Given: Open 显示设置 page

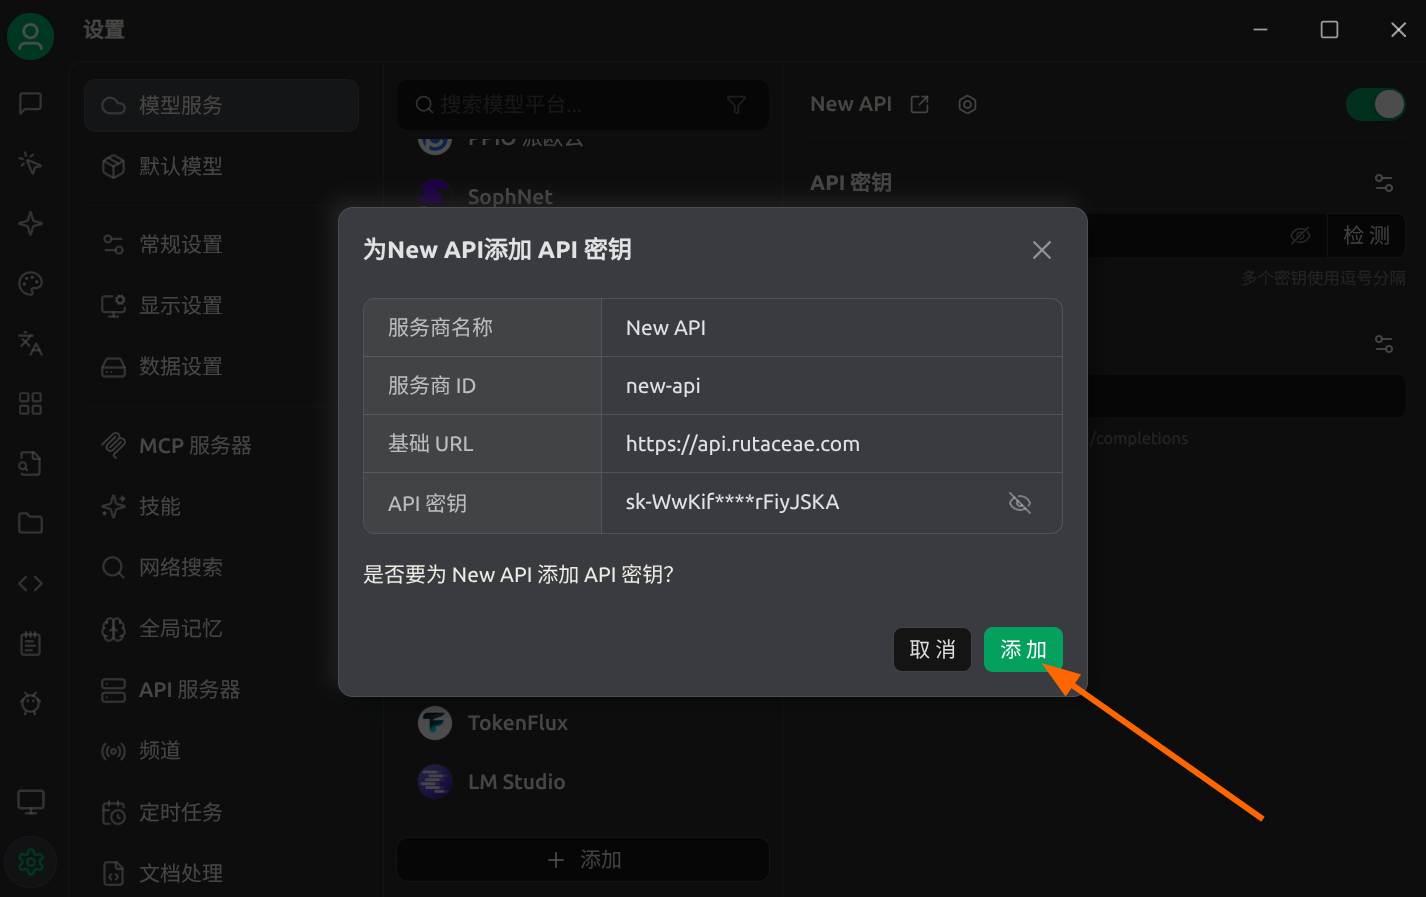Looking at the screenshot, I should click(221, 305).
